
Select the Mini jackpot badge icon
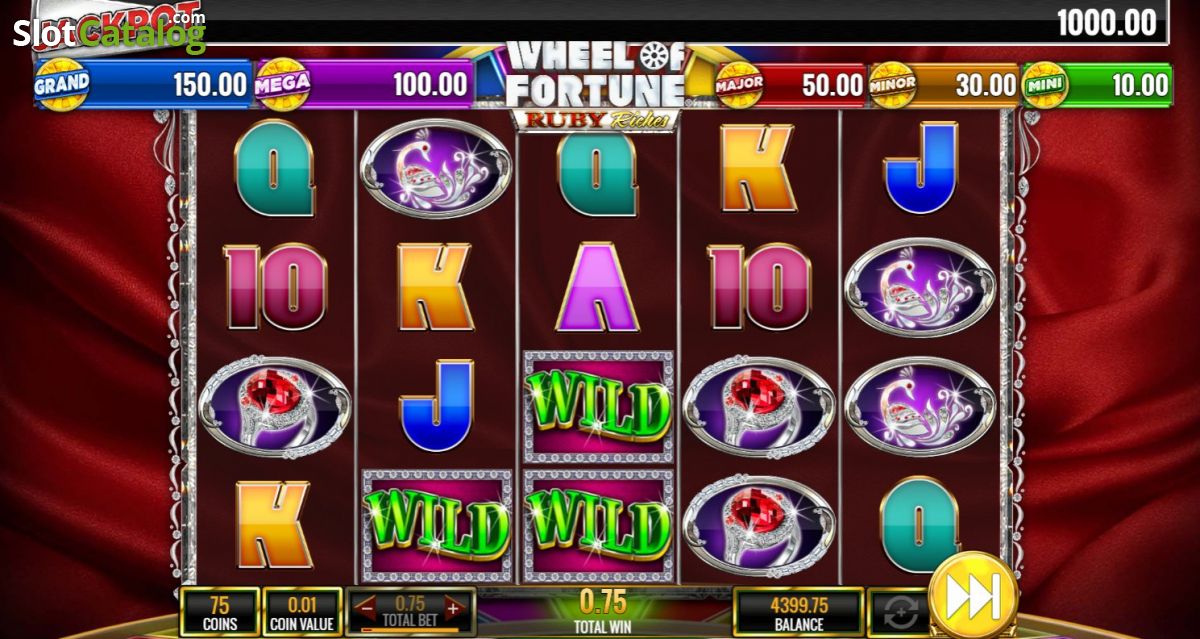click(x=1046, y=84)
